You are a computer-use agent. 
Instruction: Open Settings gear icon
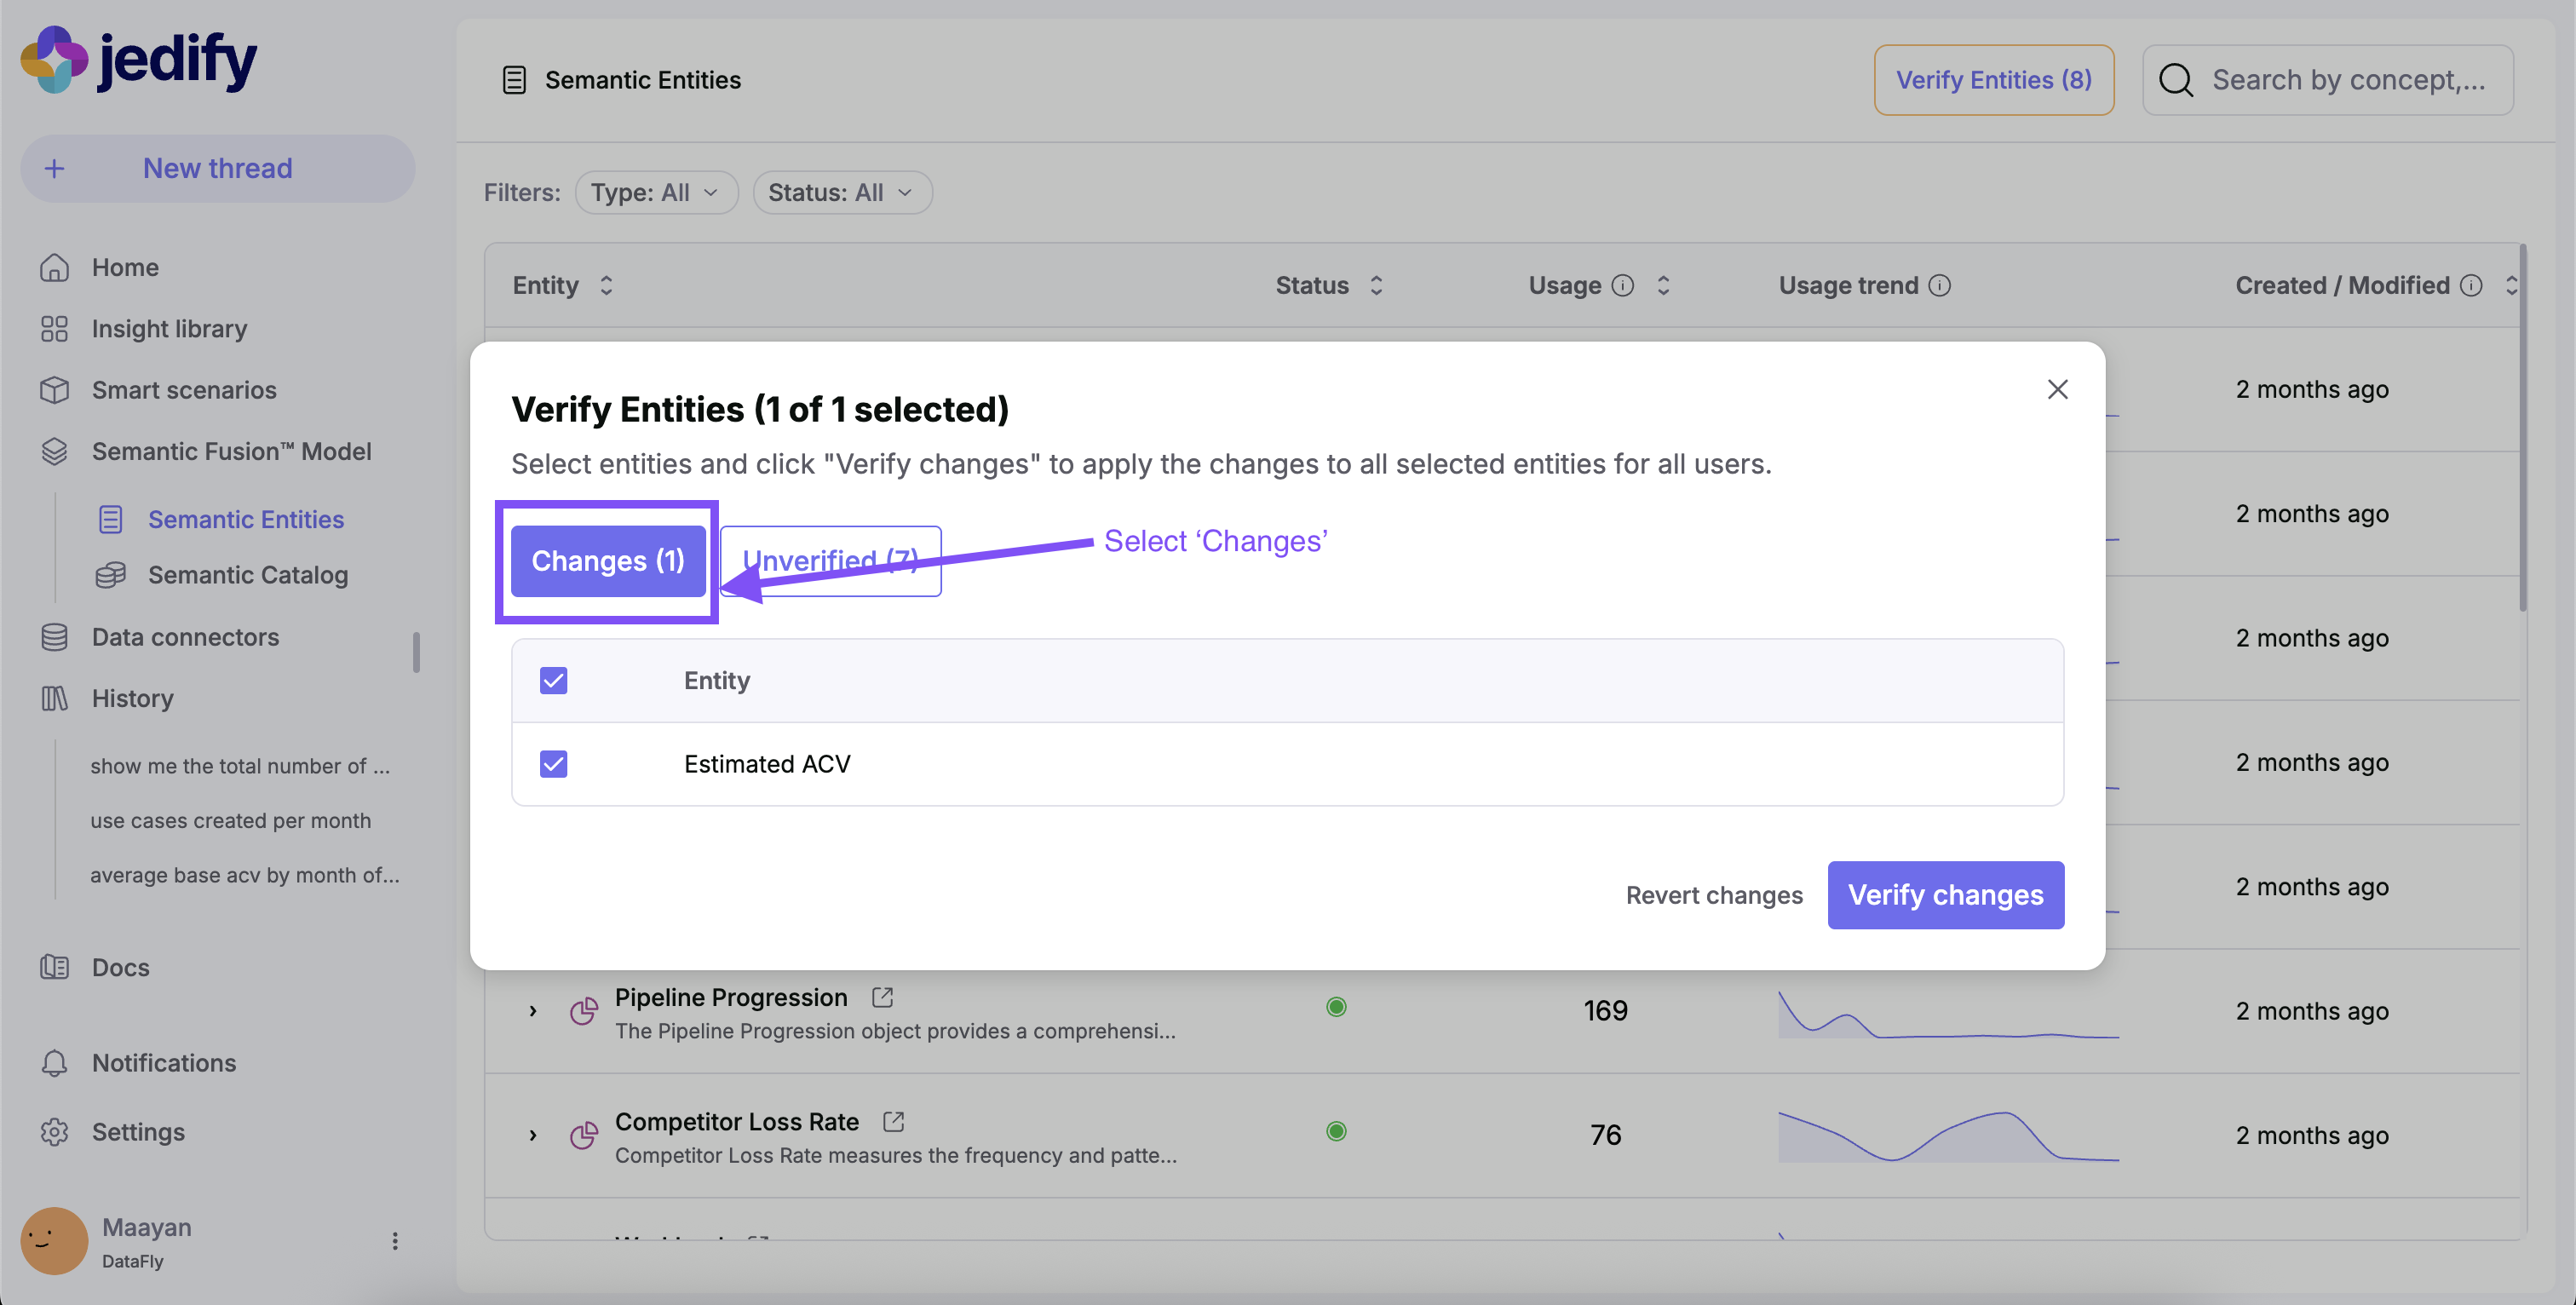coord(54,1132)
